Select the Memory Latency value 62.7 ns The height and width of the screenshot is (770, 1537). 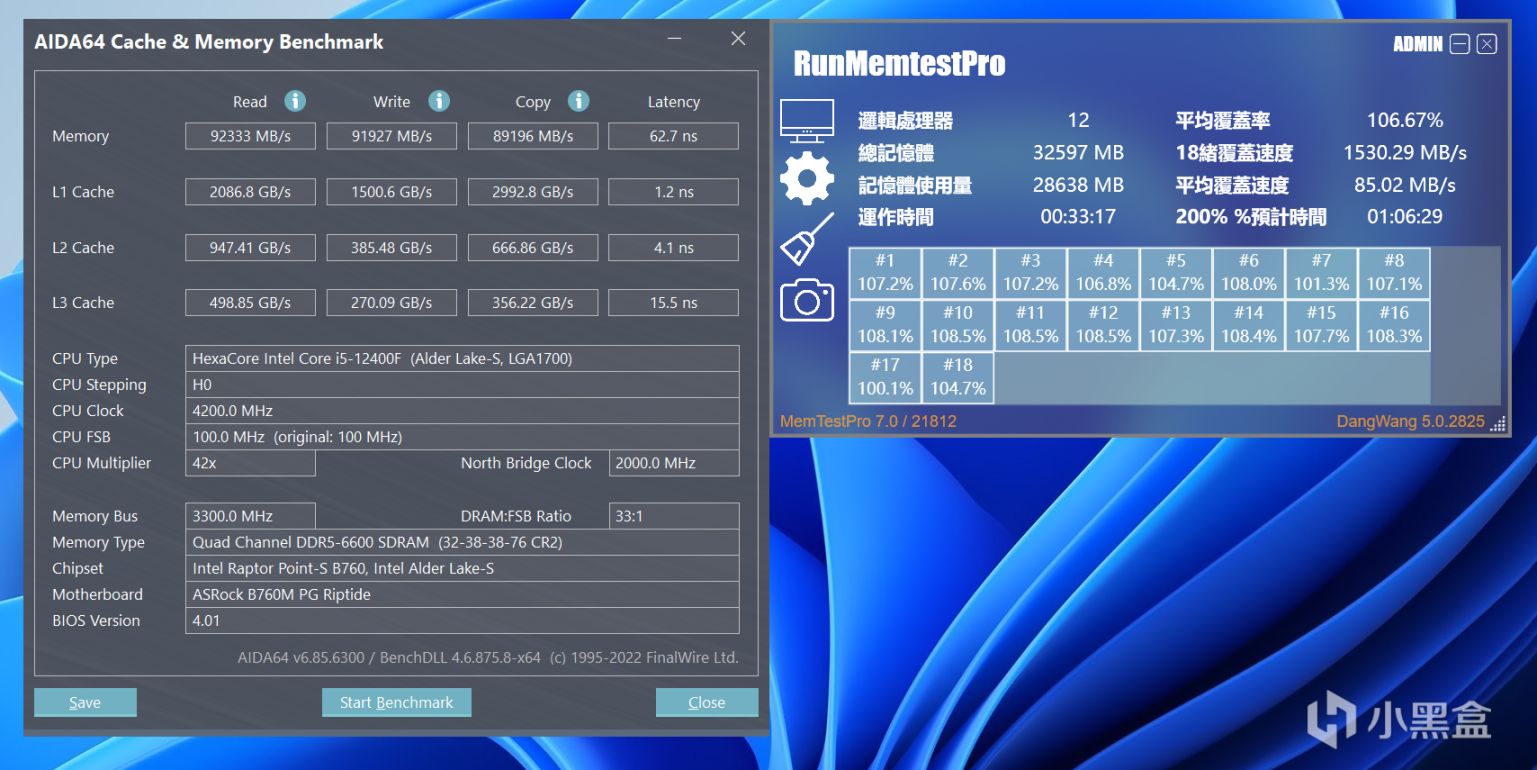pos(674,136)
